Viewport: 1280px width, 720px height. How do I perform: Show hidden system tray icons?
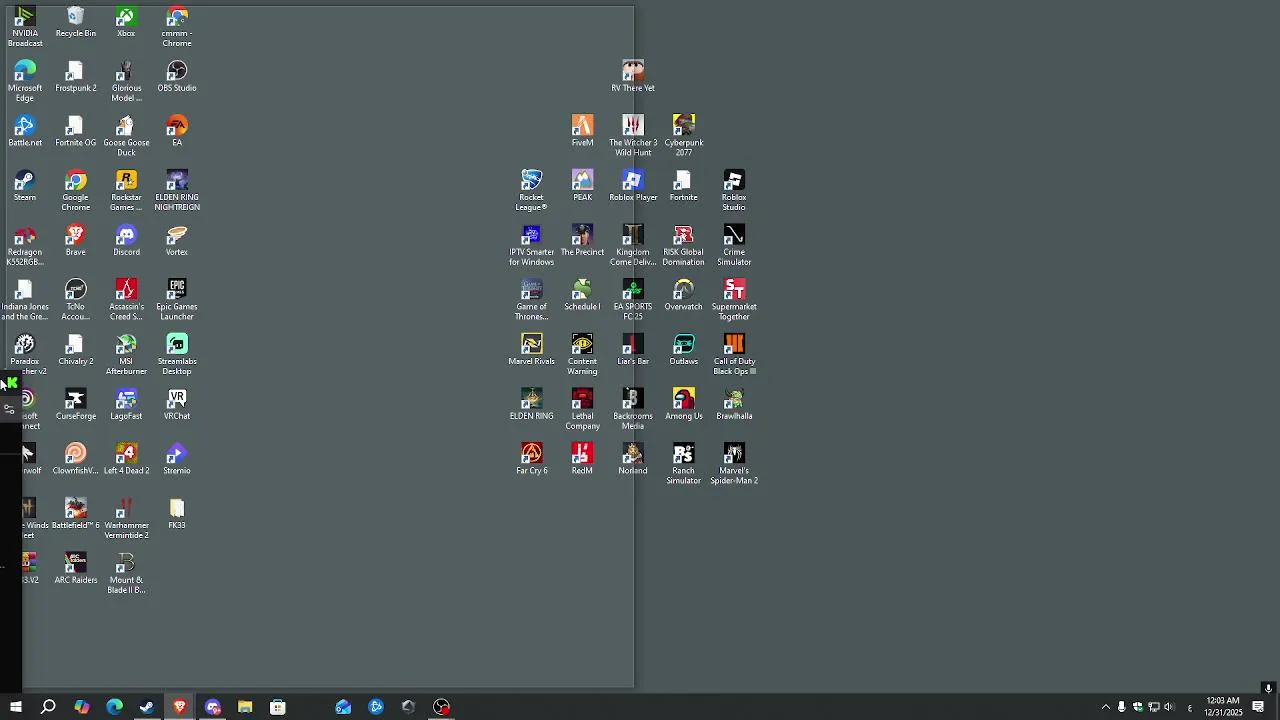click(x=1105, y=707)
